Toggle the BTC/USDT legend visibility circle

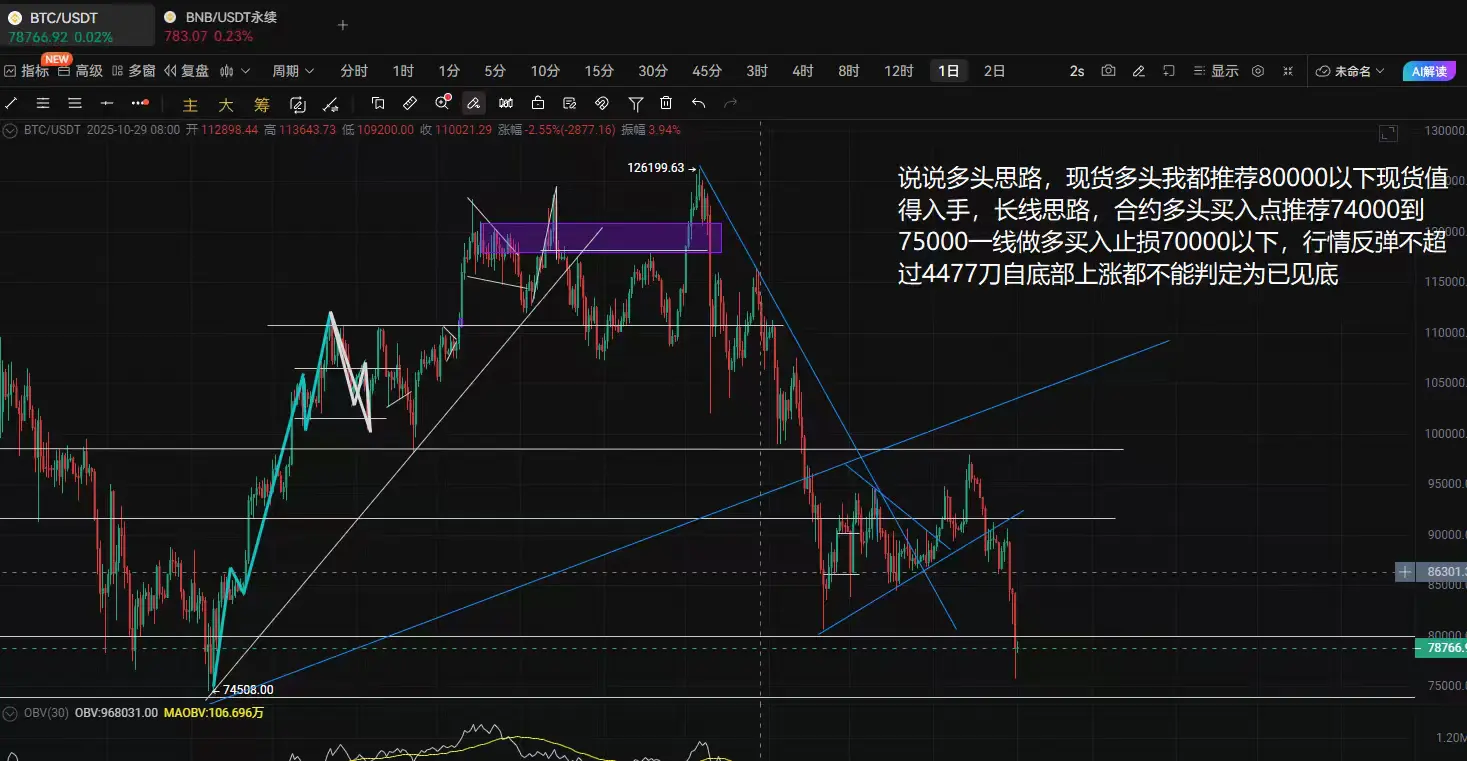coord(11,130)
